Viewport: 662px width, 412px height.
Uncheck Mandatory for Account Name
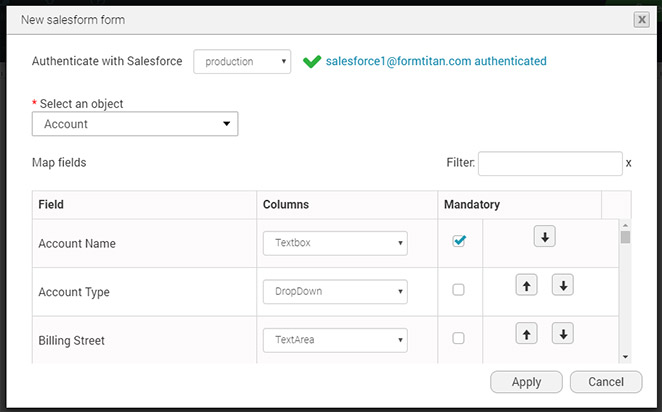point(459,241)
